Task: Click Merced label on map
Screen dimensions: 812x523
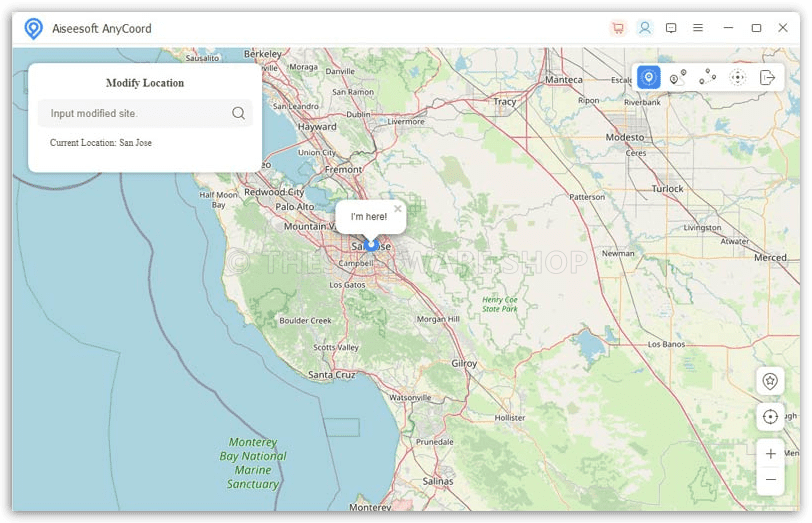Action: [770, 258]
